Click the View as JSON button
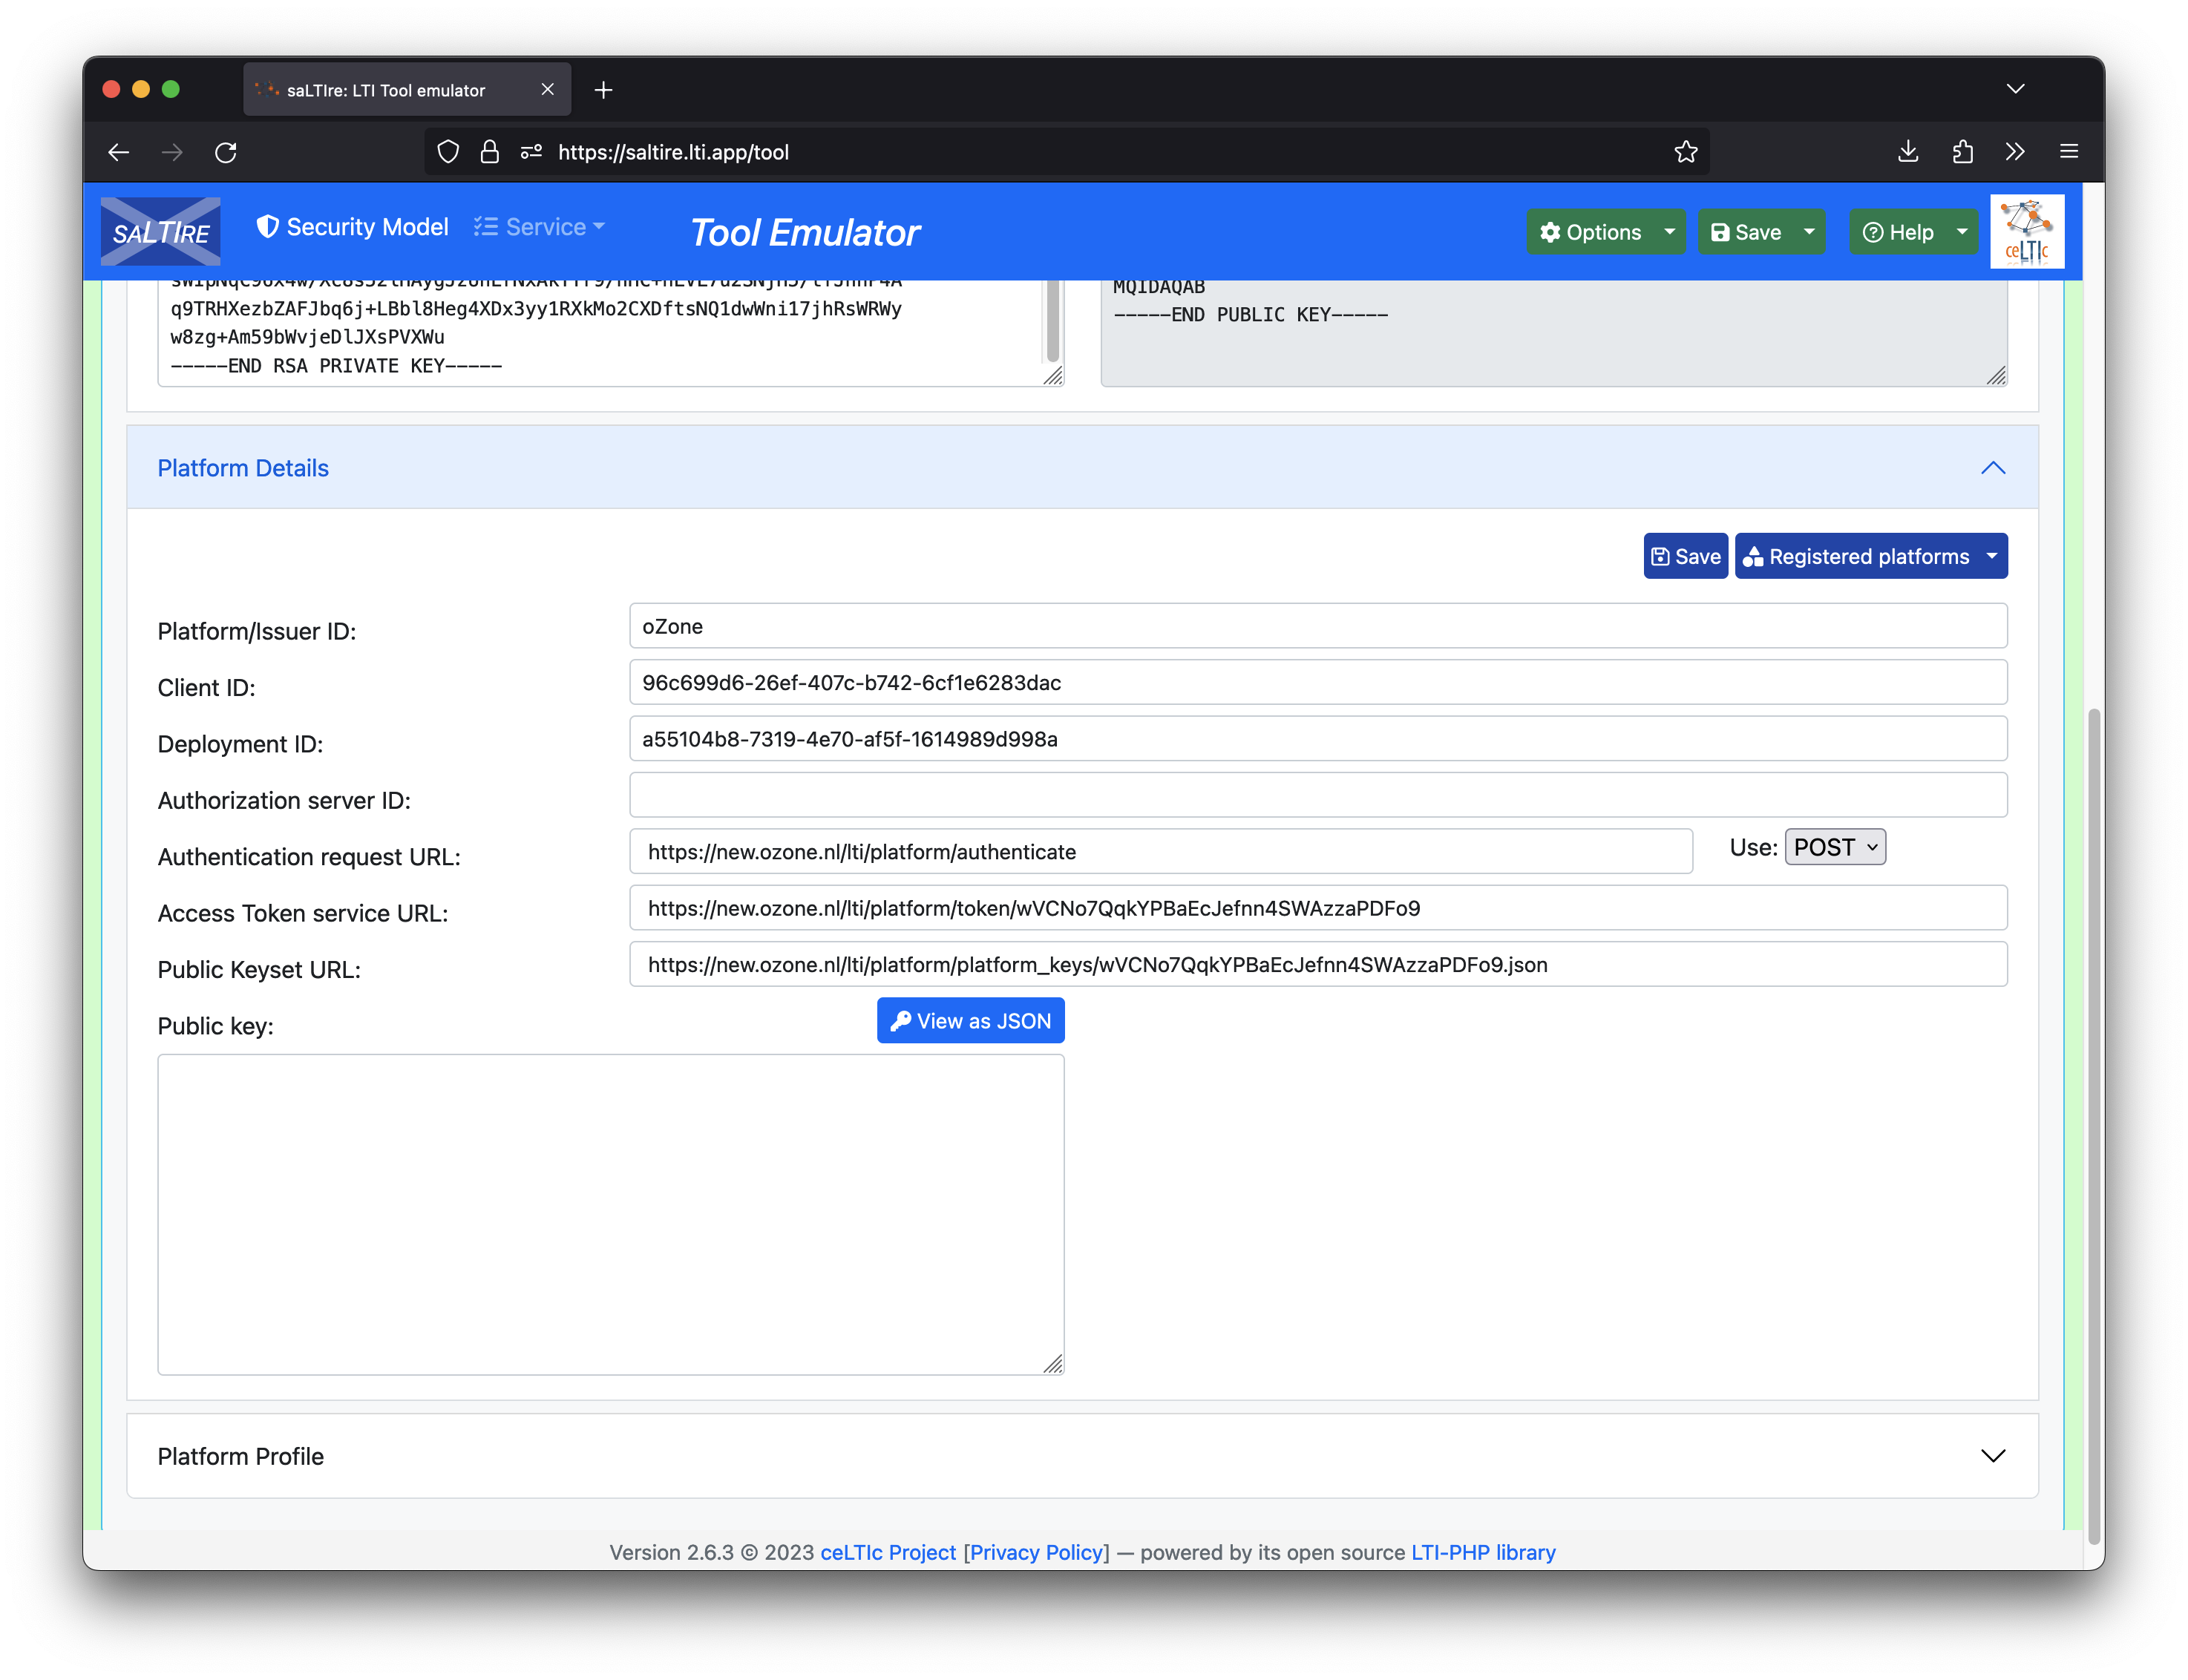The image size is (2188, 1680). tap(970, 1021)
